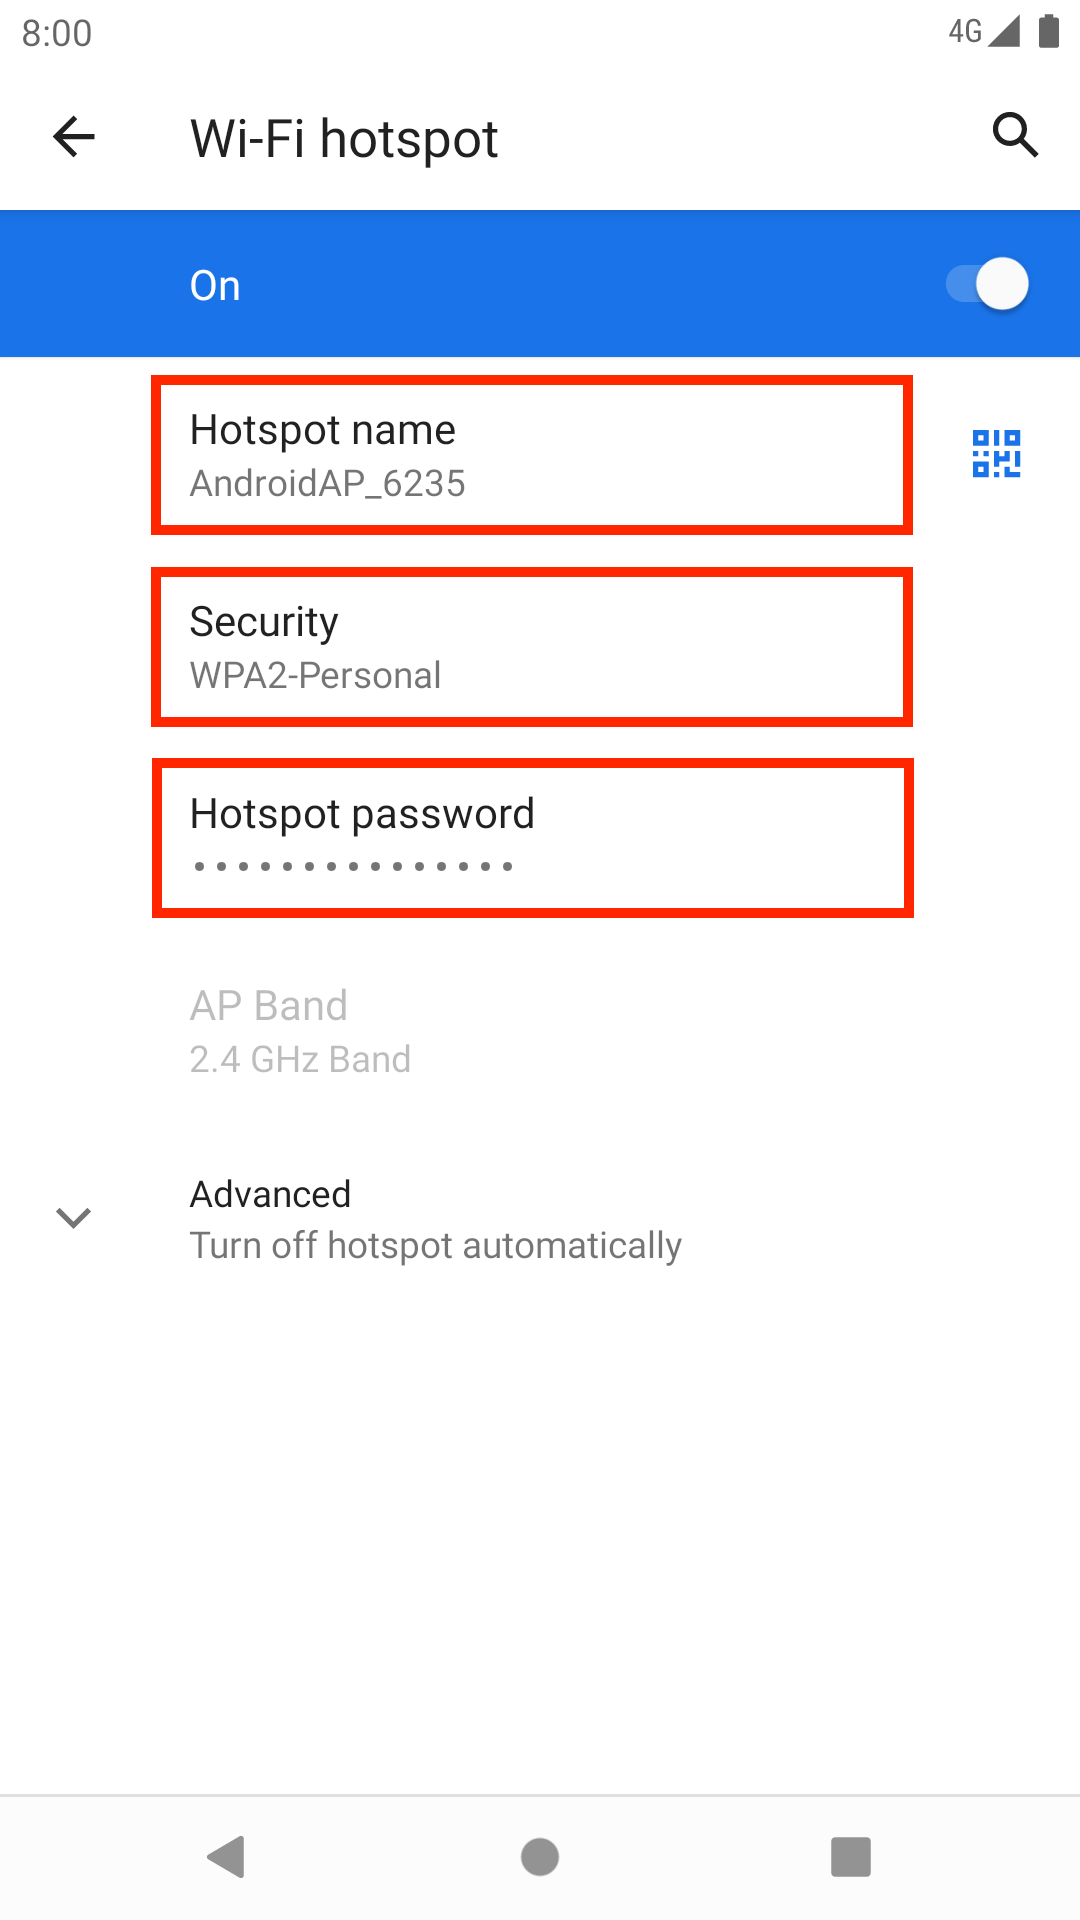
Task: Tap the Home circle in navigation bar
Action: pyautogui.click(x=540, y=1857)
